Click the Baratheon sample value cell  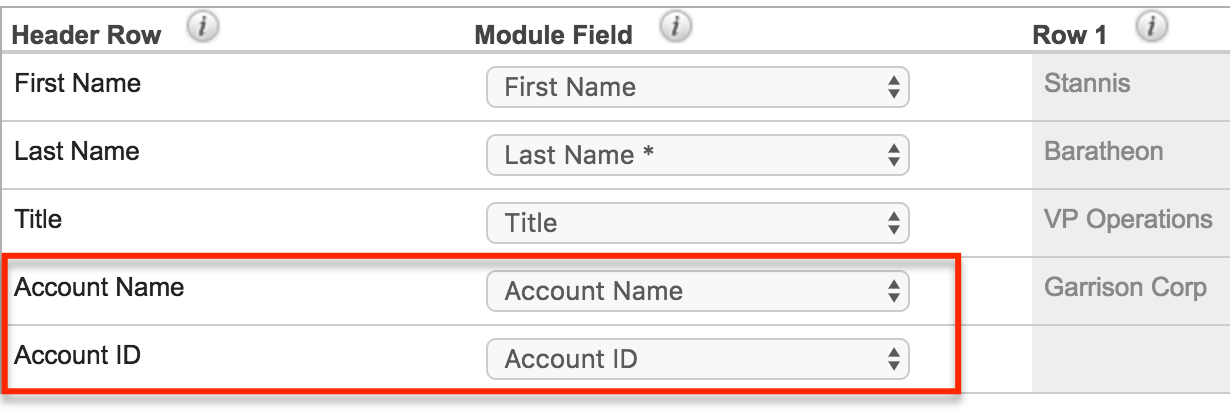pos(1103,151)
